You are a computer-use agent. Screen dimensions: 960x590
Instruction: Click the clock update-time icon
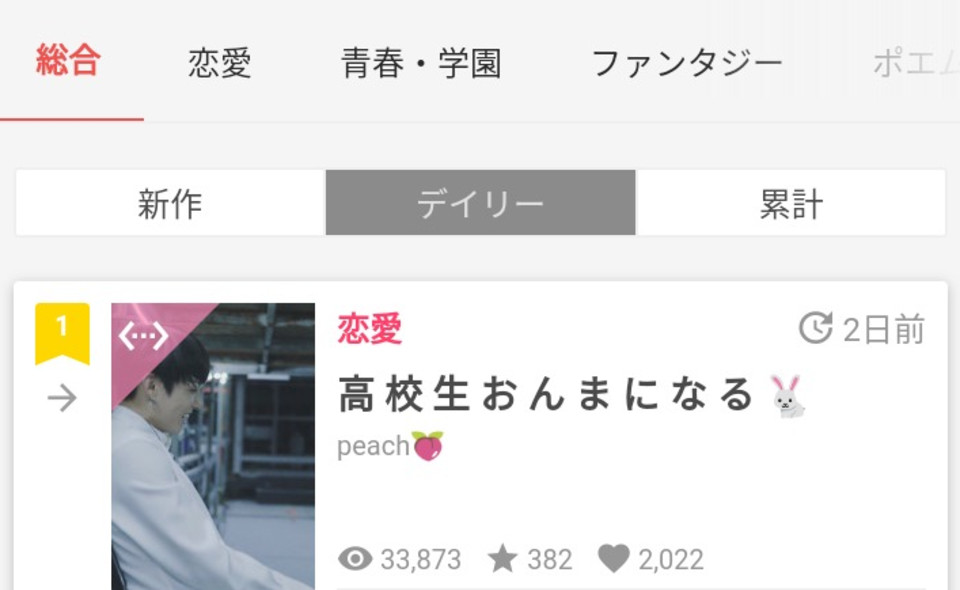816,328
